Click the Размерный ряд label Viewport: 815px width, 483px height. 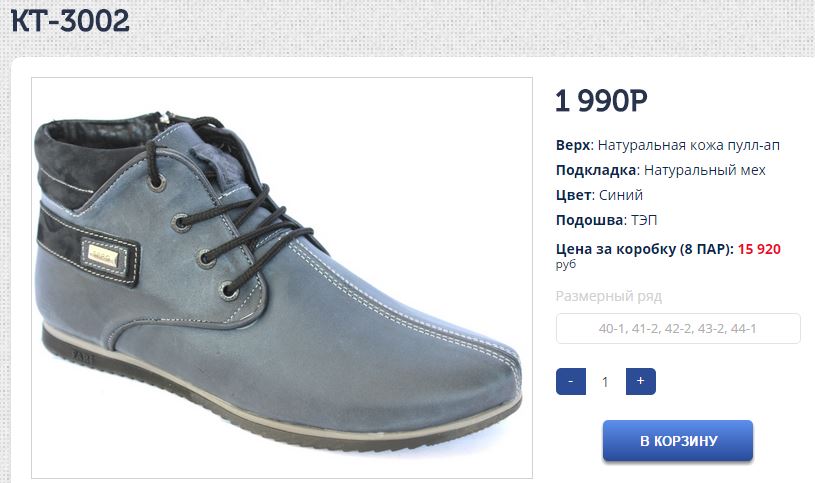pyautogui.click(x=609, y=296)
